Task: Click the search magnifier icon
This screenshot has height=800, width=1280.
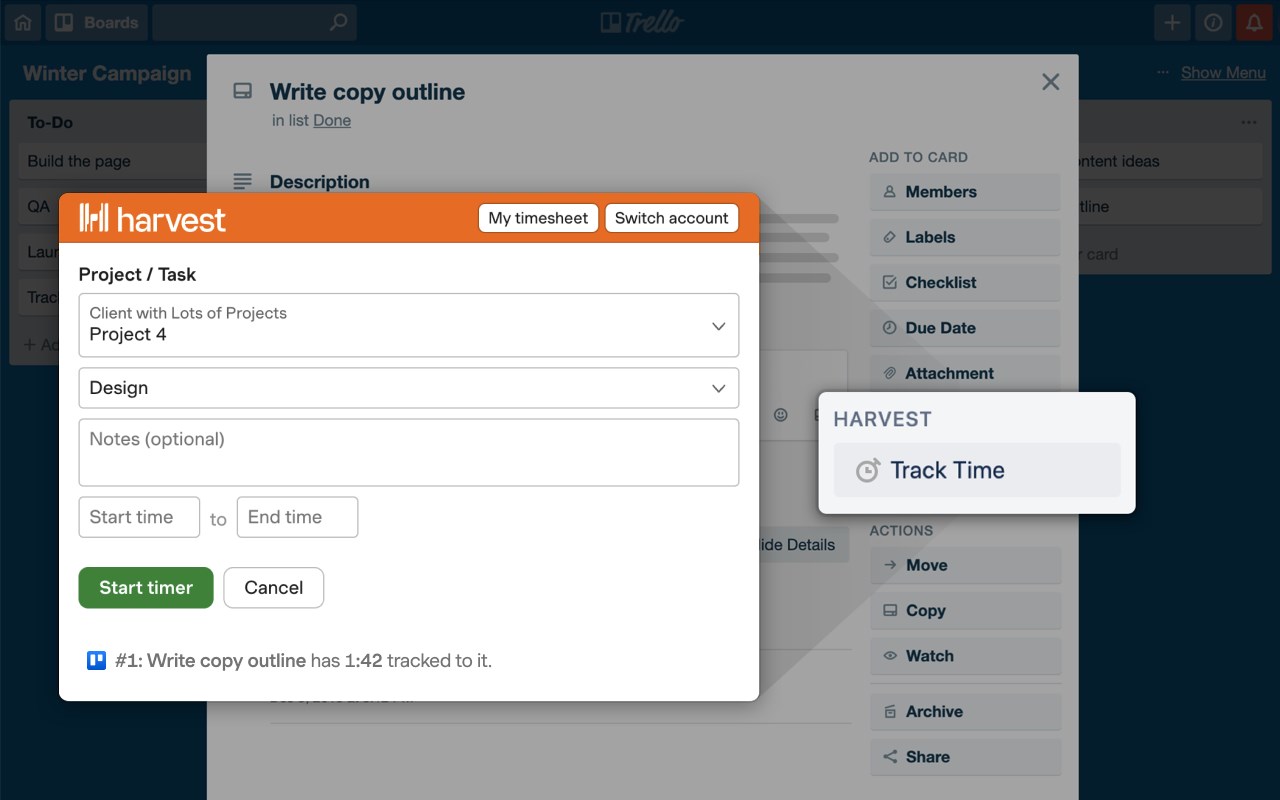Action: [x=339, y=22]
